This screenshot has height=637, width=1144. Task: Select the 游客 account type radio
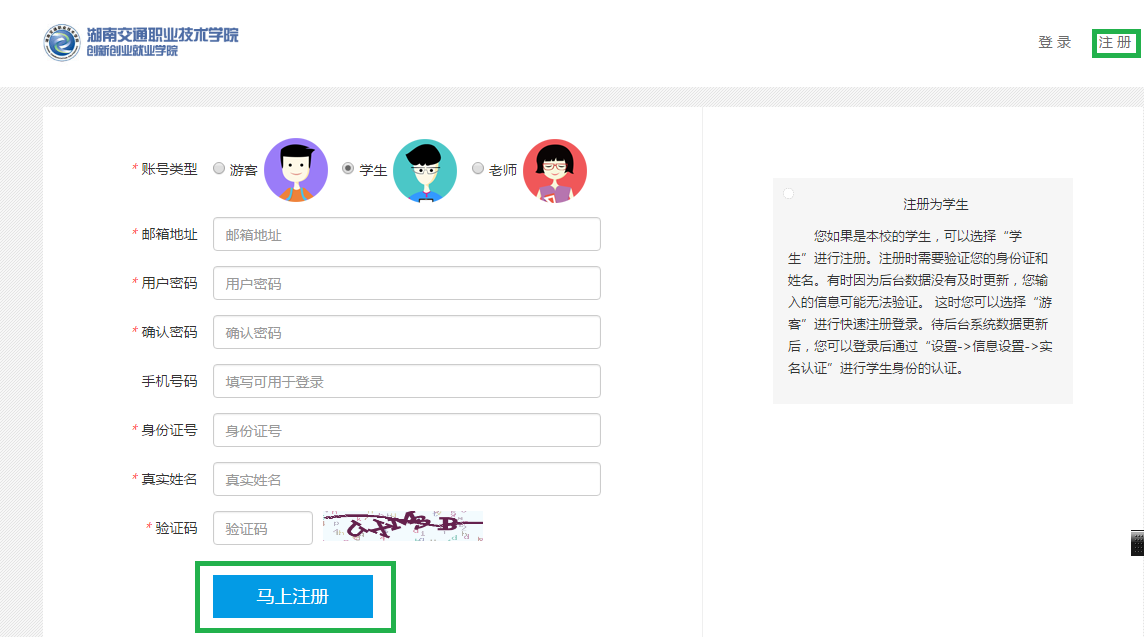219,169
